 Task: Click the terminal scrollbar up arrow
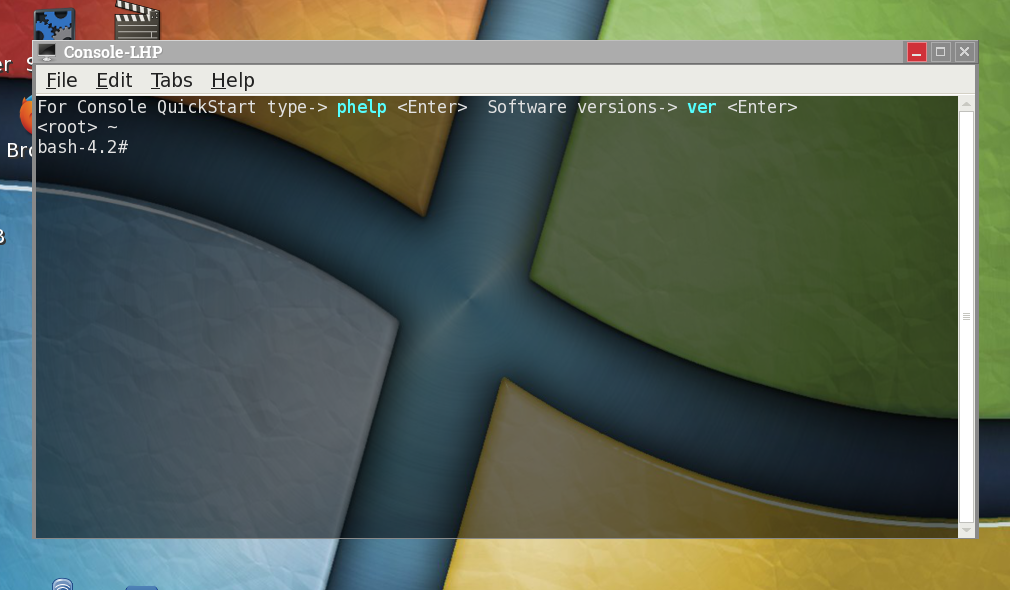coord(966,104)
